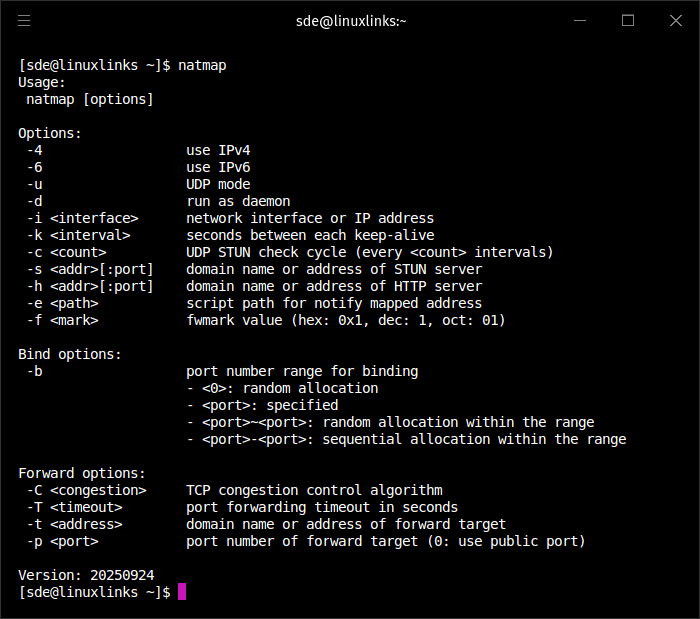Click the HTTP server description text

(x=334, y=286)
